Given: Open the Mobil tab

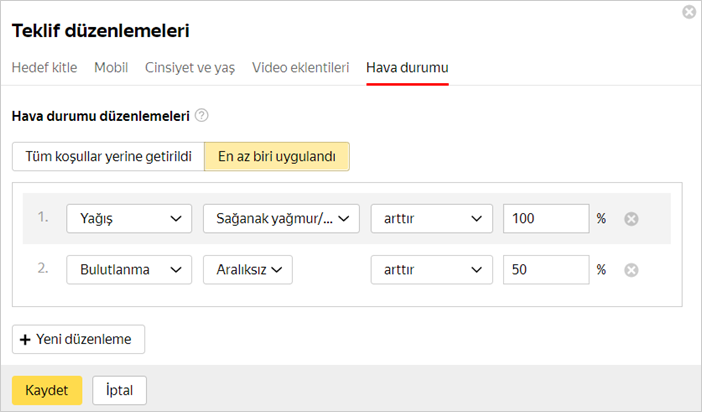Looking at the screenshot, I should pyautogui.click(x=111, y=68).
